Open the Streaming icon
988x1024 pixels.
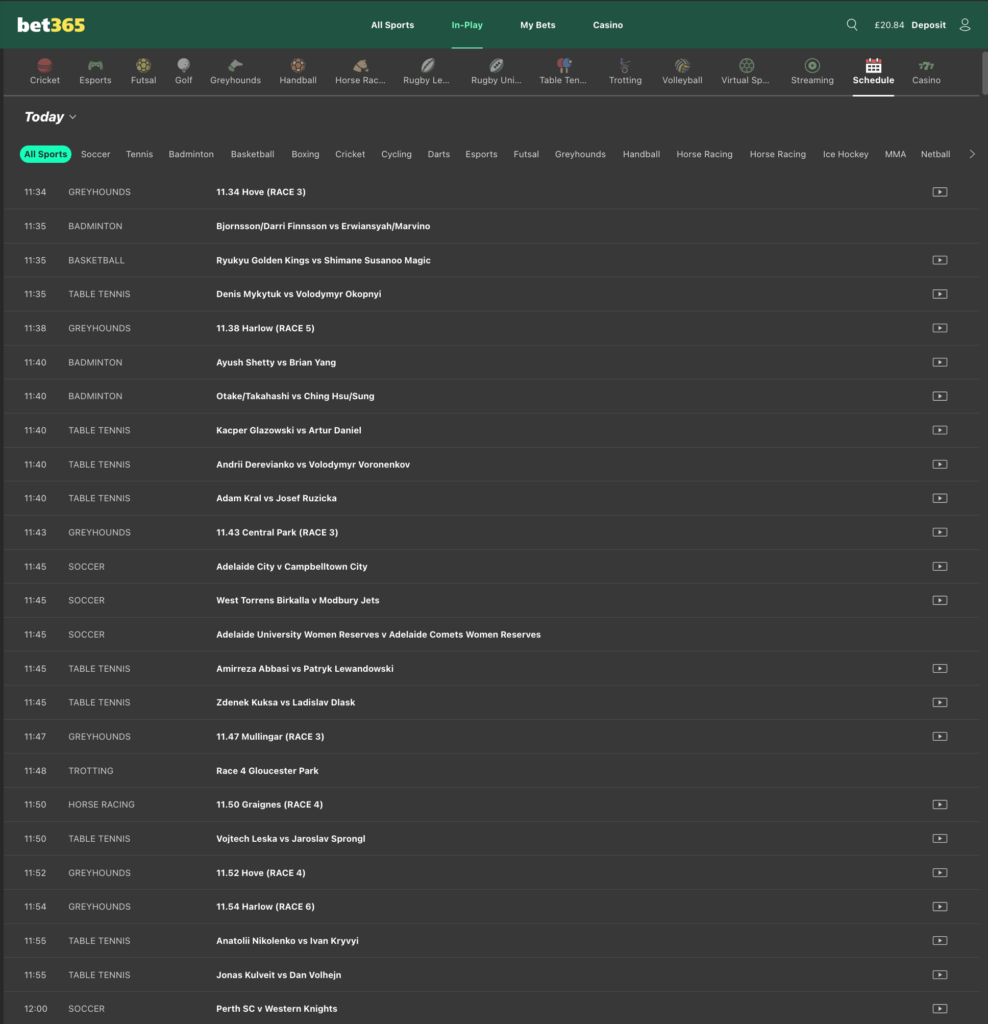pyautogui.click(x=812, y=65)
